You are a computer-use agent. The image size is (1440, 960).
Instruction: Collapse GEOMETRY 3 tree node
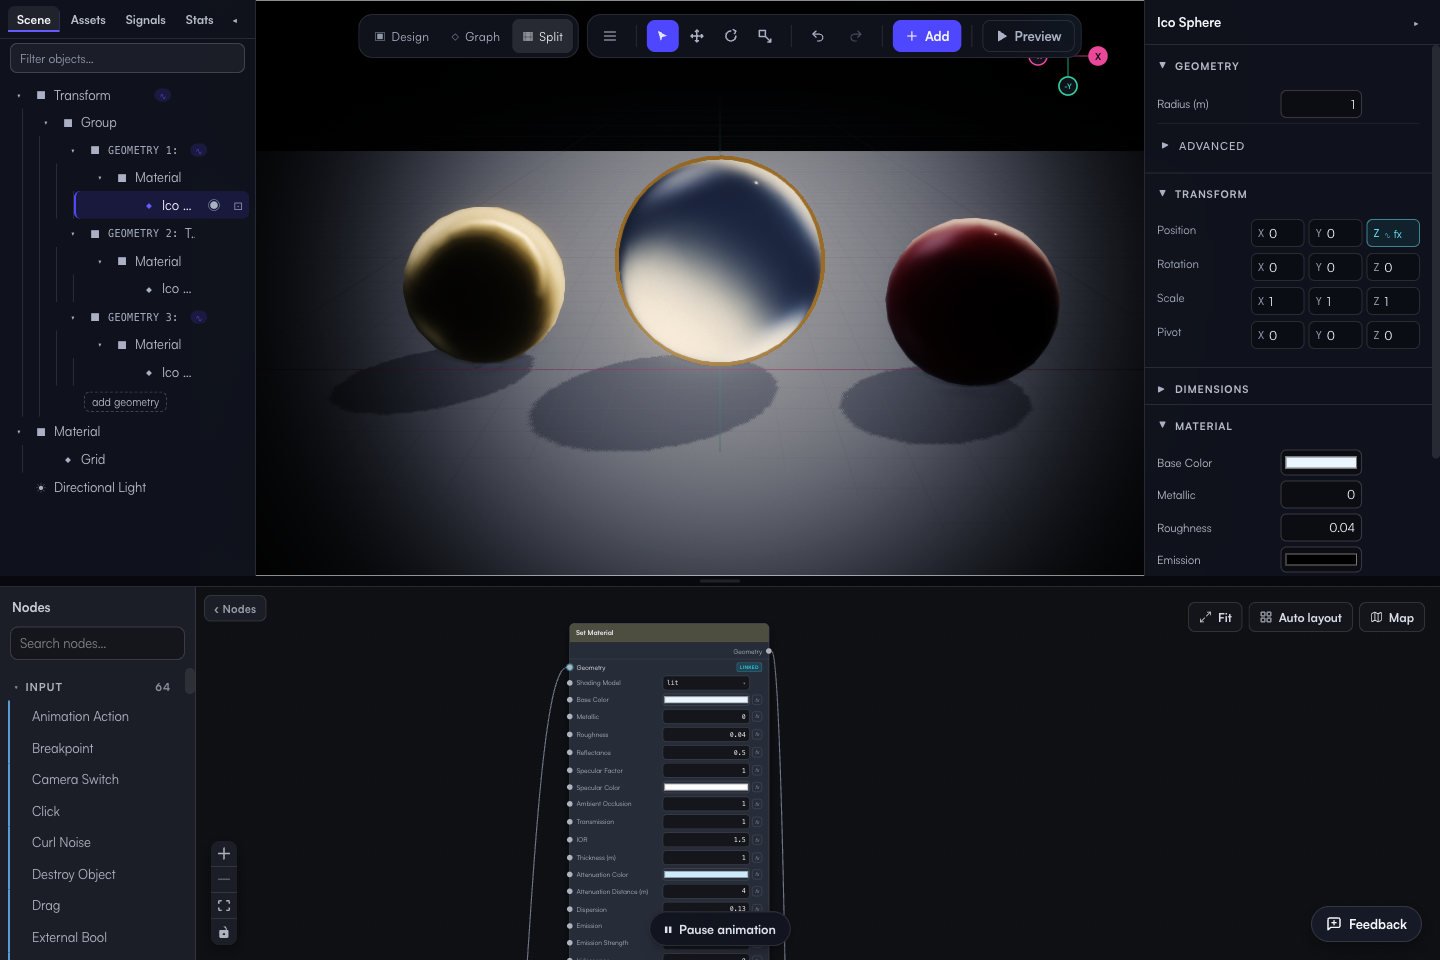[x=73, y=318]
